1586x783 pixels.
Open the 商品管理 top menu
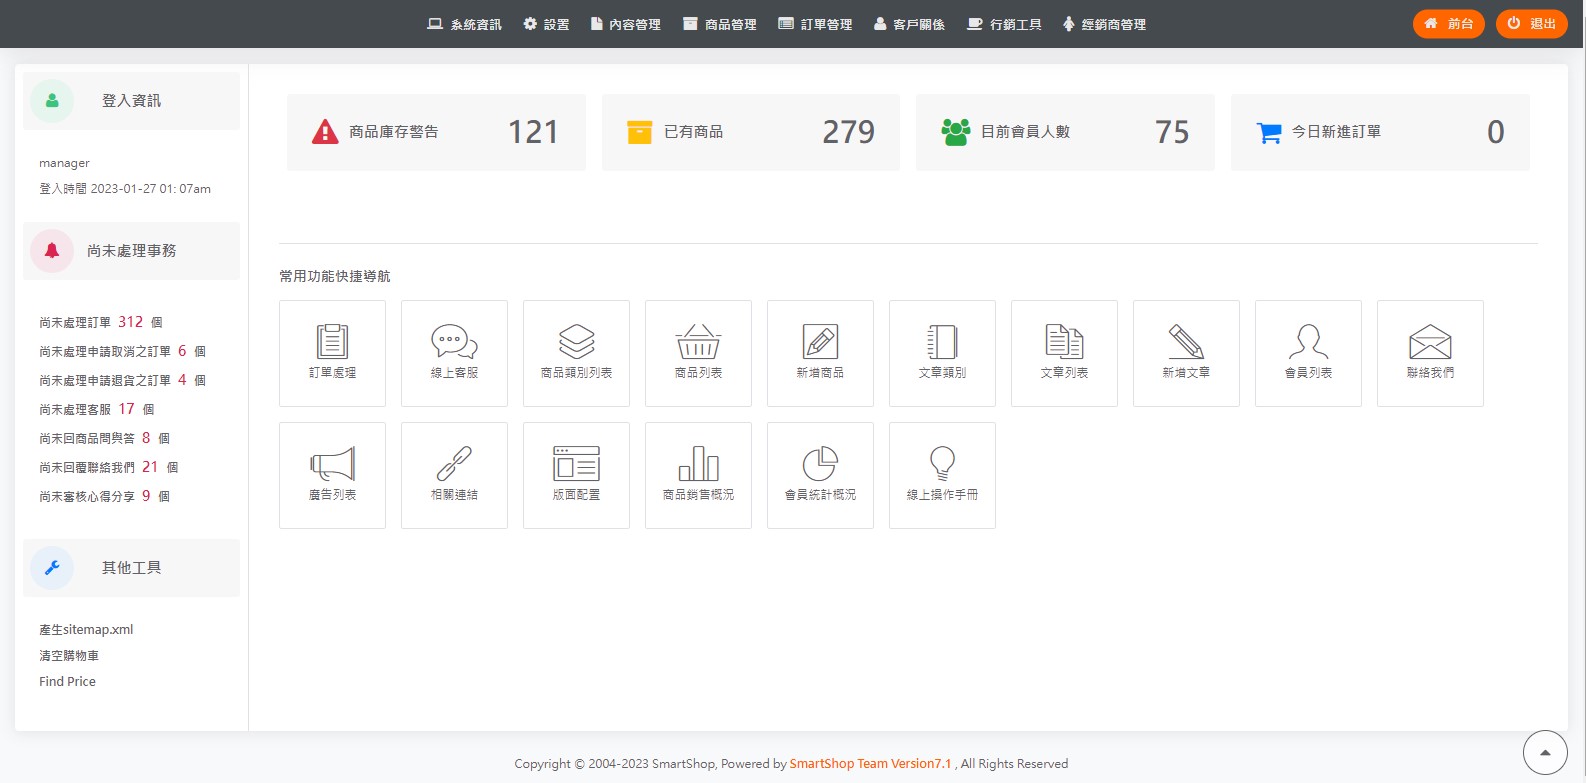tap(720, 24)
